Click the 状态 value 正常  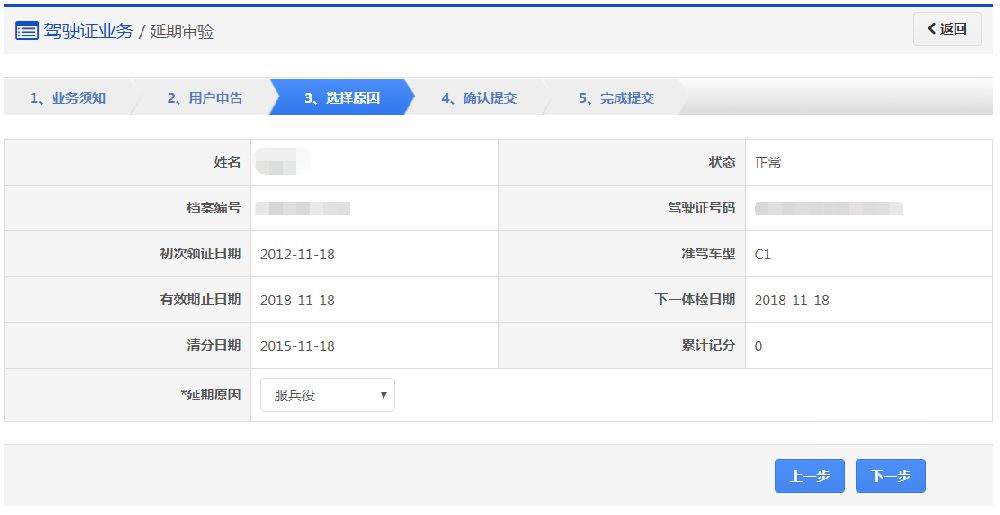point(768,162)
